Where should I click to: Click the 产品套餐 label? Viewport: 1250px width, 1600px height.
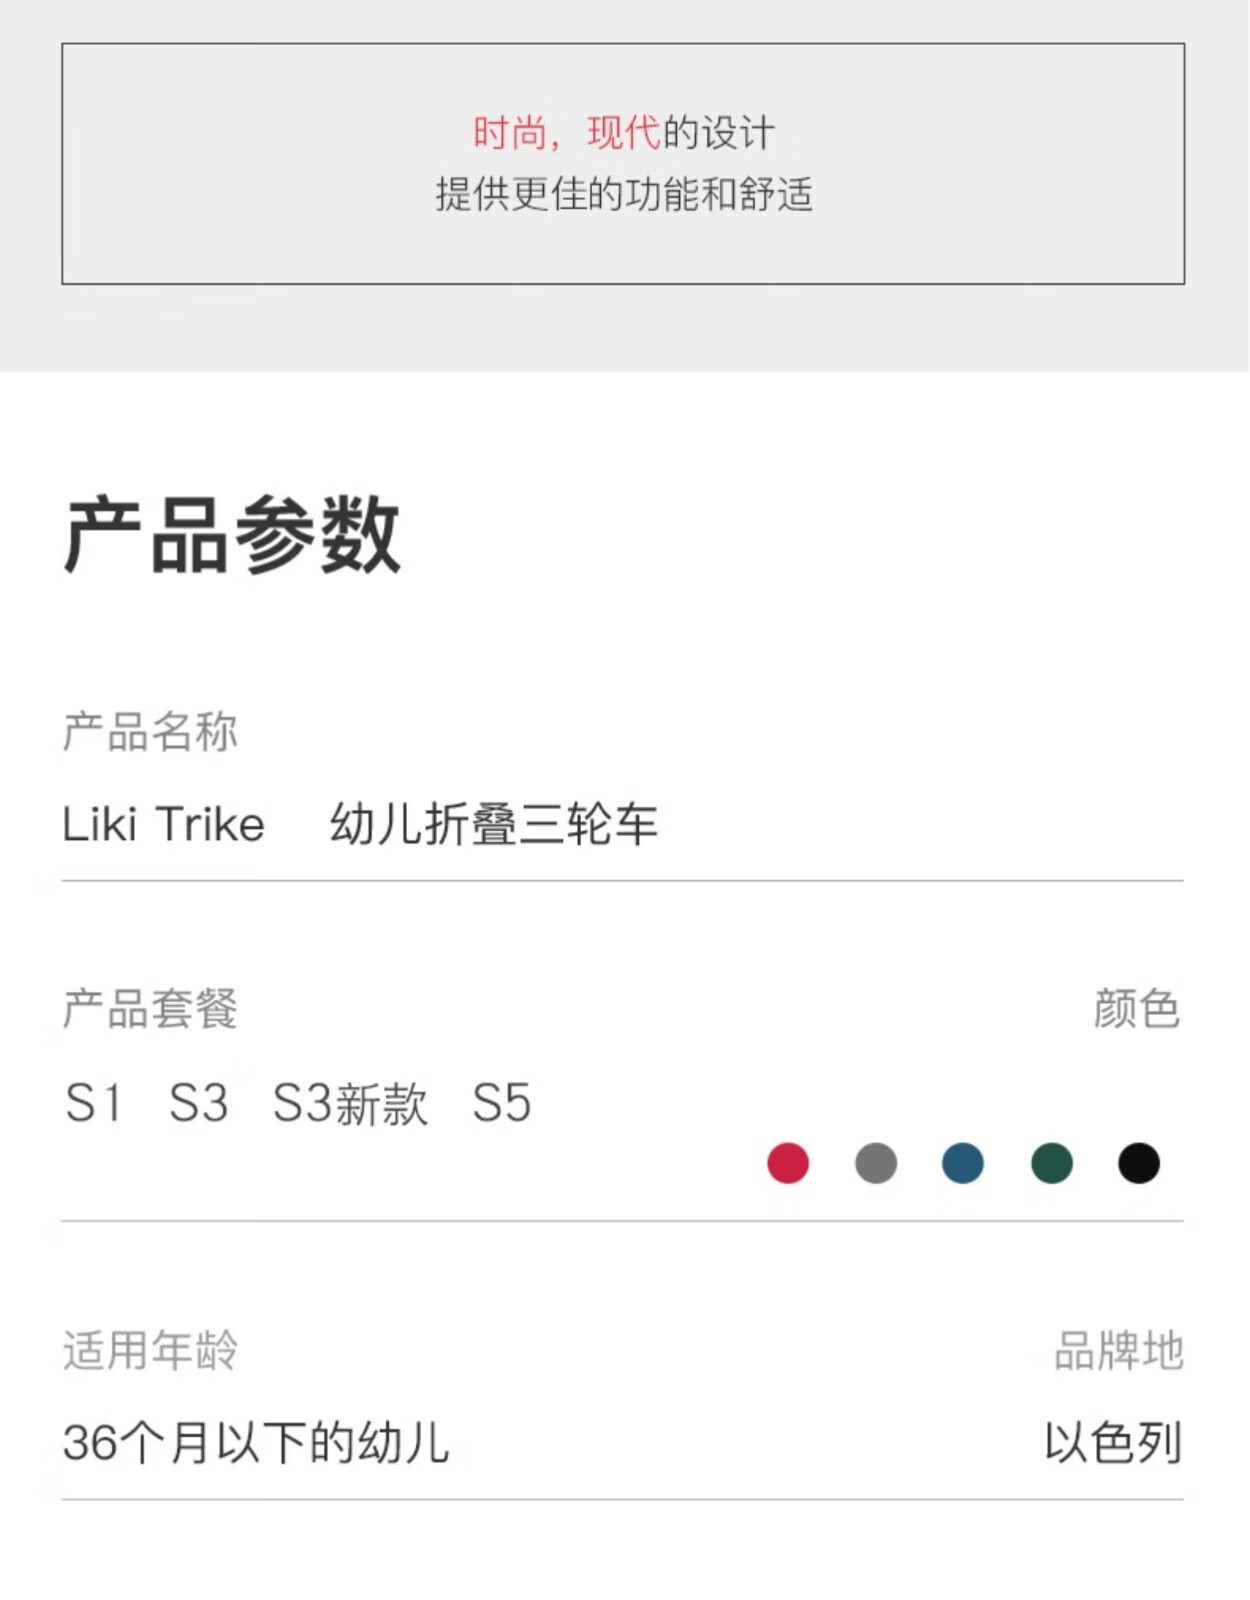150,1009
